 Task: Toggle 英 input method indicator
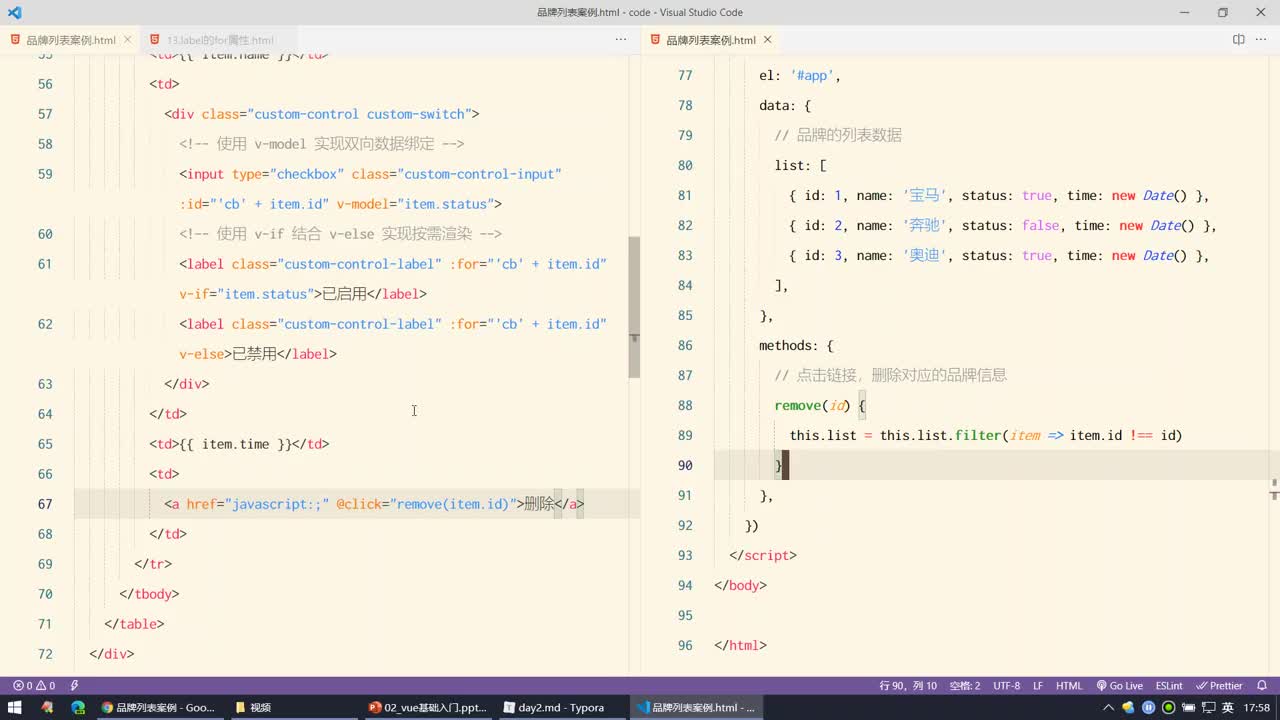pos(1227,707)
